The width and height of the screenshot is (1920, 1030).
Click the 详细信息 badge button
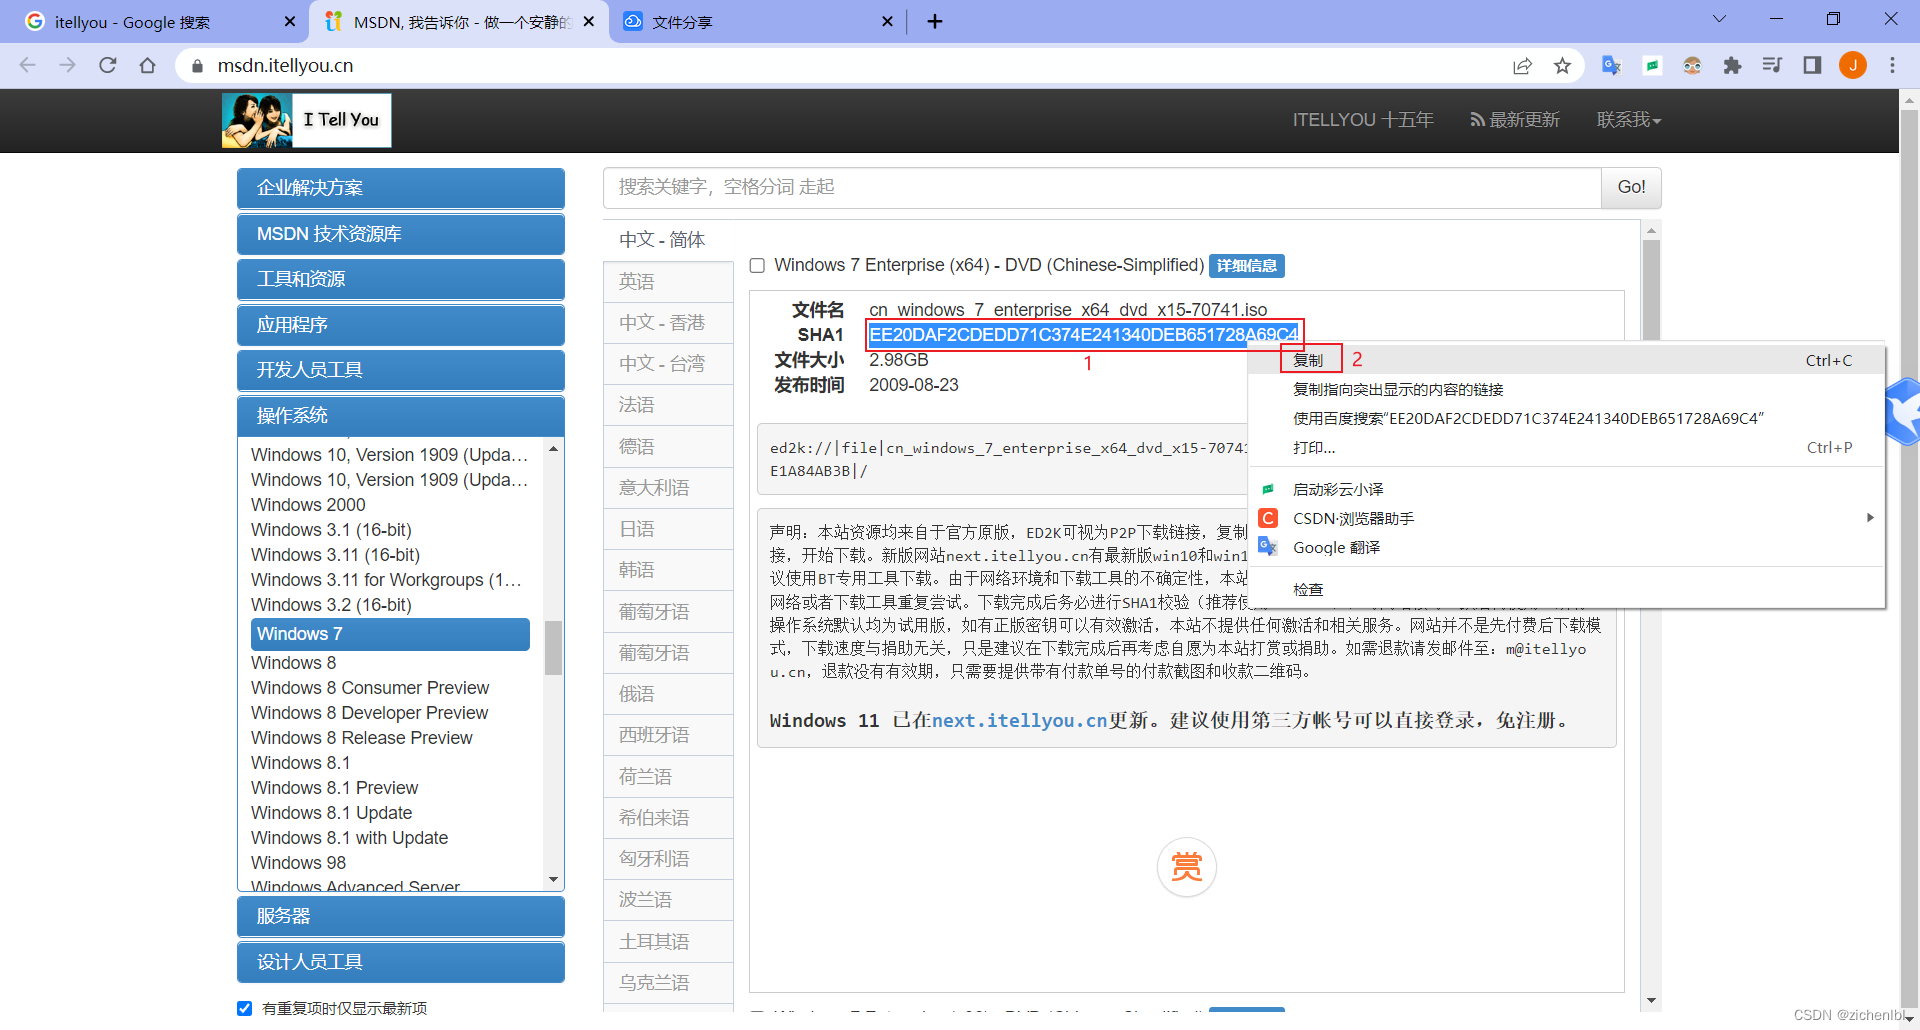[x=1246, y=265]
